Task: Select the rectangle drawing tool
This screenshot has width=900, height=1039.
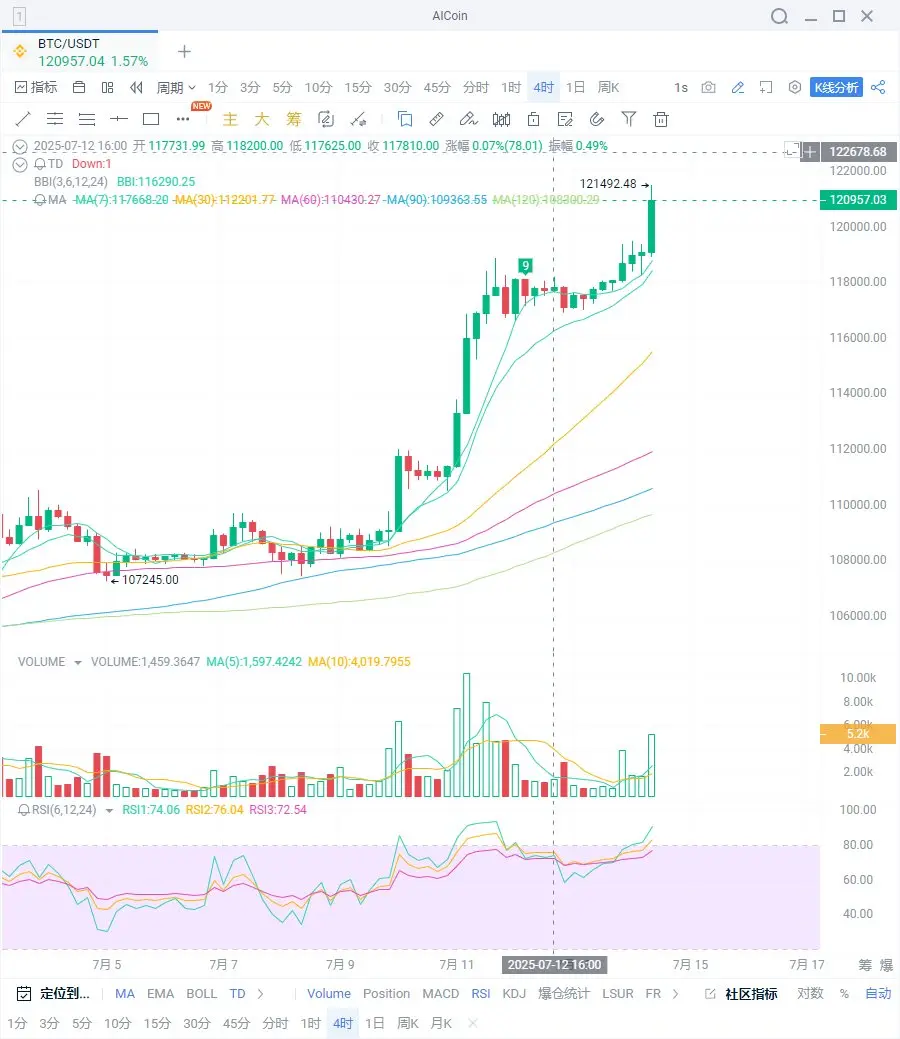Action: pyautogui.click(x=151, y=119)
